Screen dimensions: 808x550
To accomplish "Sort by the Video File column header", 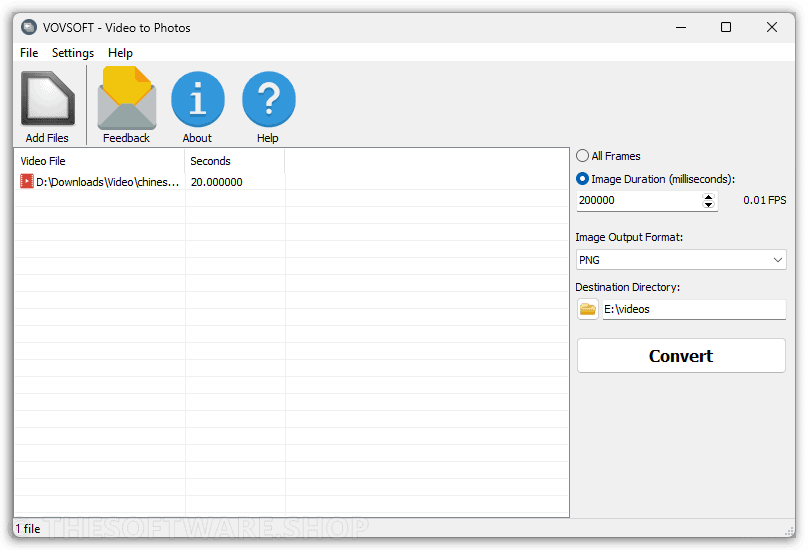I will pyautogui.click(x=99, y=161).
